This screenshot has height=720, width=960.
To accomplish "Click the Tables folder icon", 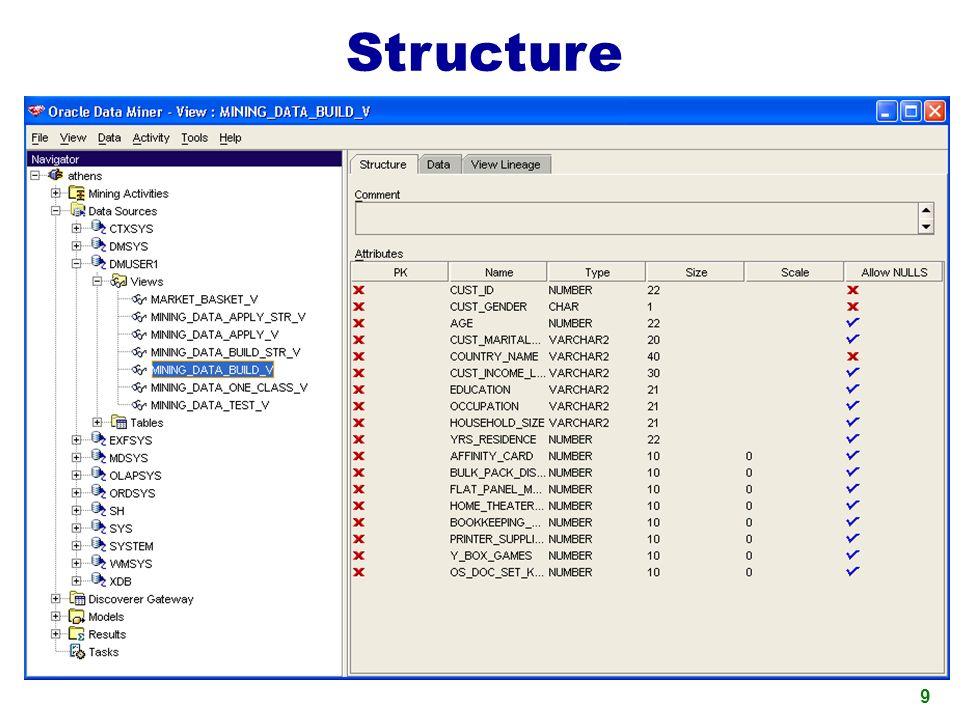I will coord(118,422).
